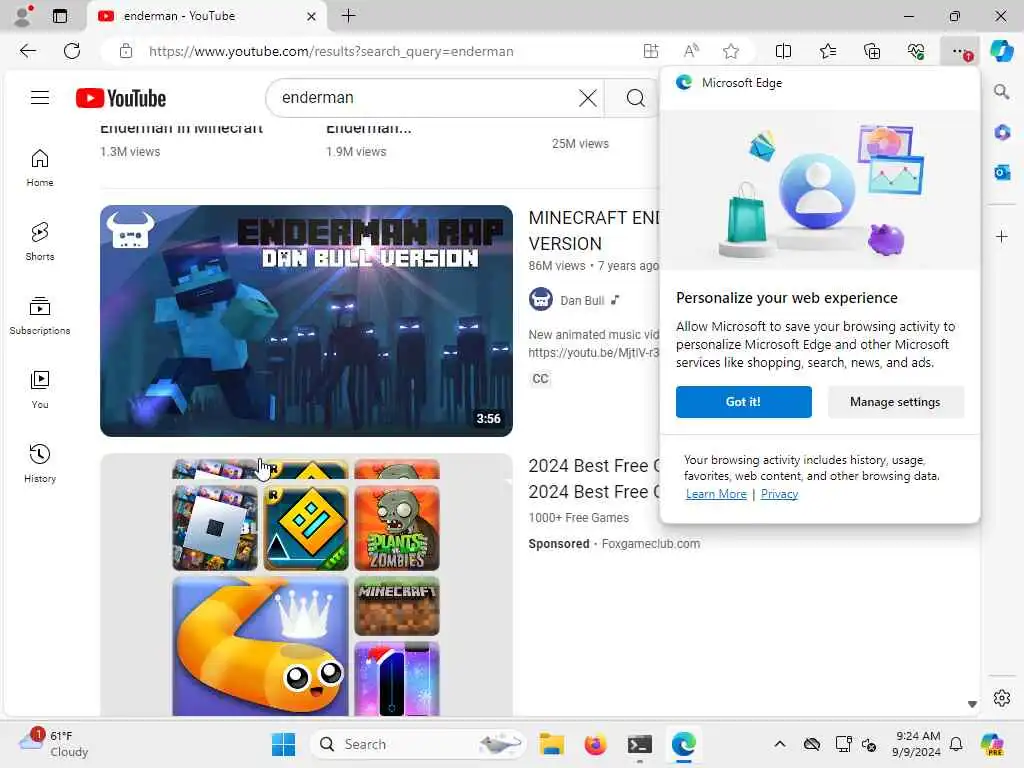Open Browser essentials heart icon
Viewport: 1024px width, 768px height.
click(x=916, y=51)
